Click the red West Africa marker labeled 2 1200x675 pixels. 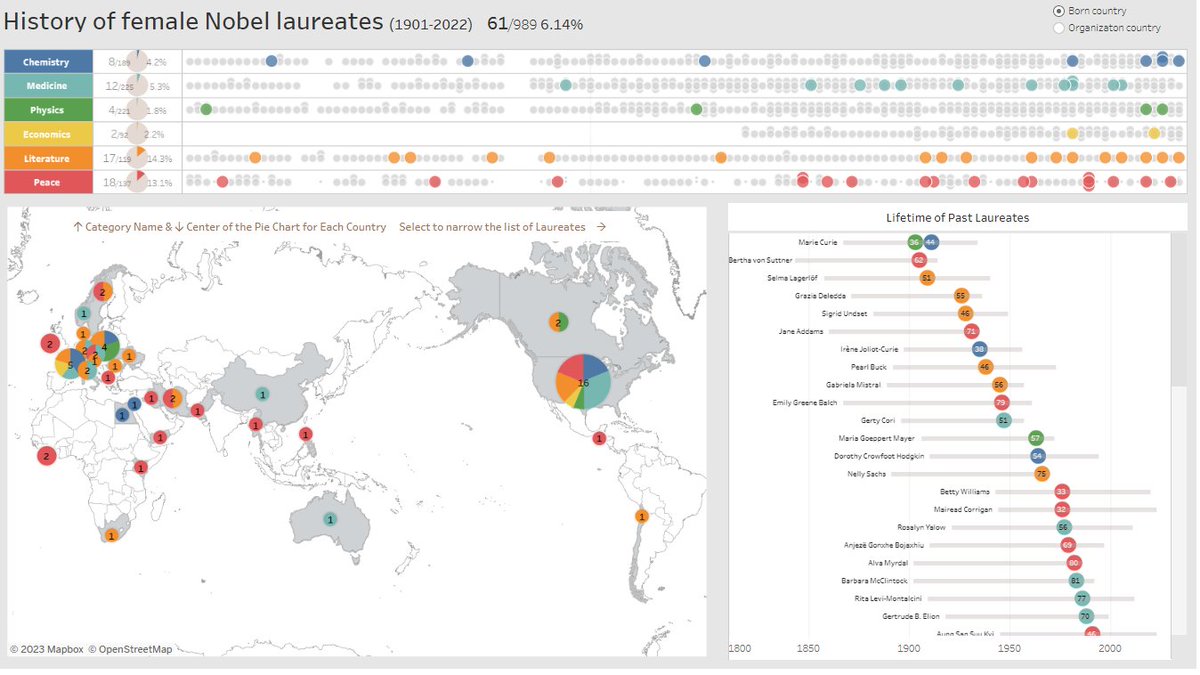pos(46,456)
